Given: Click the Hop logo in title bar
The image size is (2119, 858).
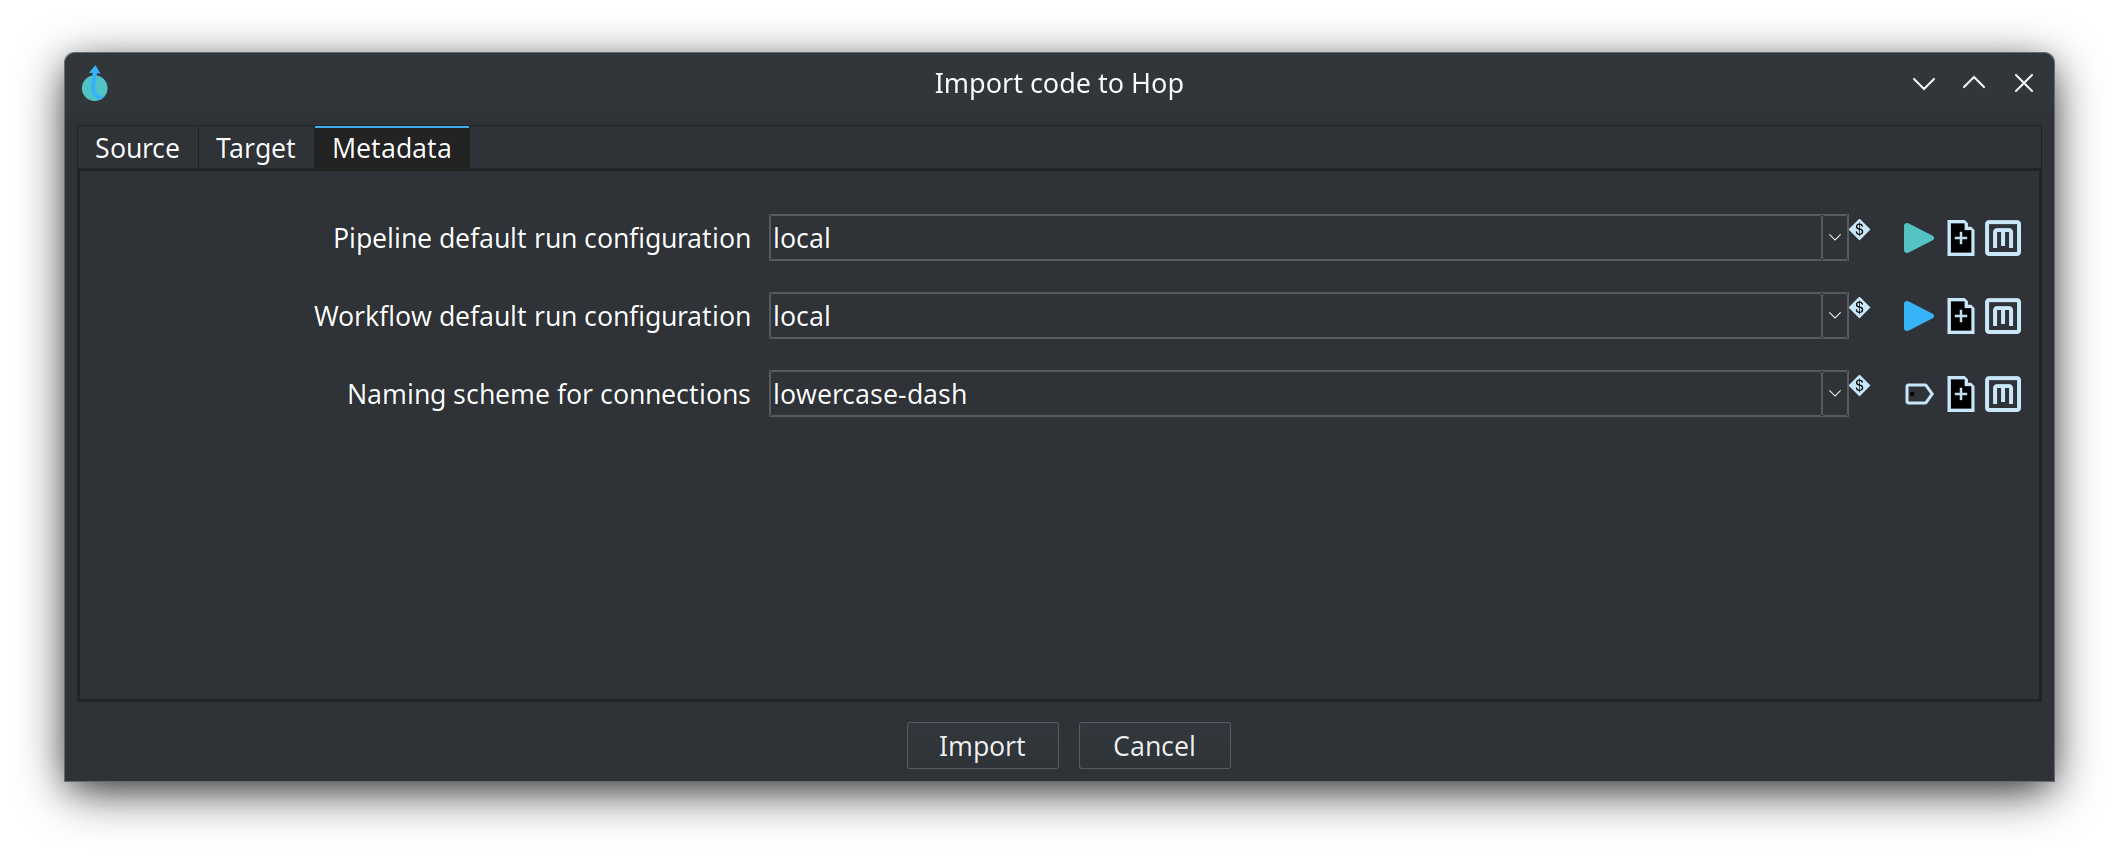Looking at the screenshot, I should pos(95,84).
